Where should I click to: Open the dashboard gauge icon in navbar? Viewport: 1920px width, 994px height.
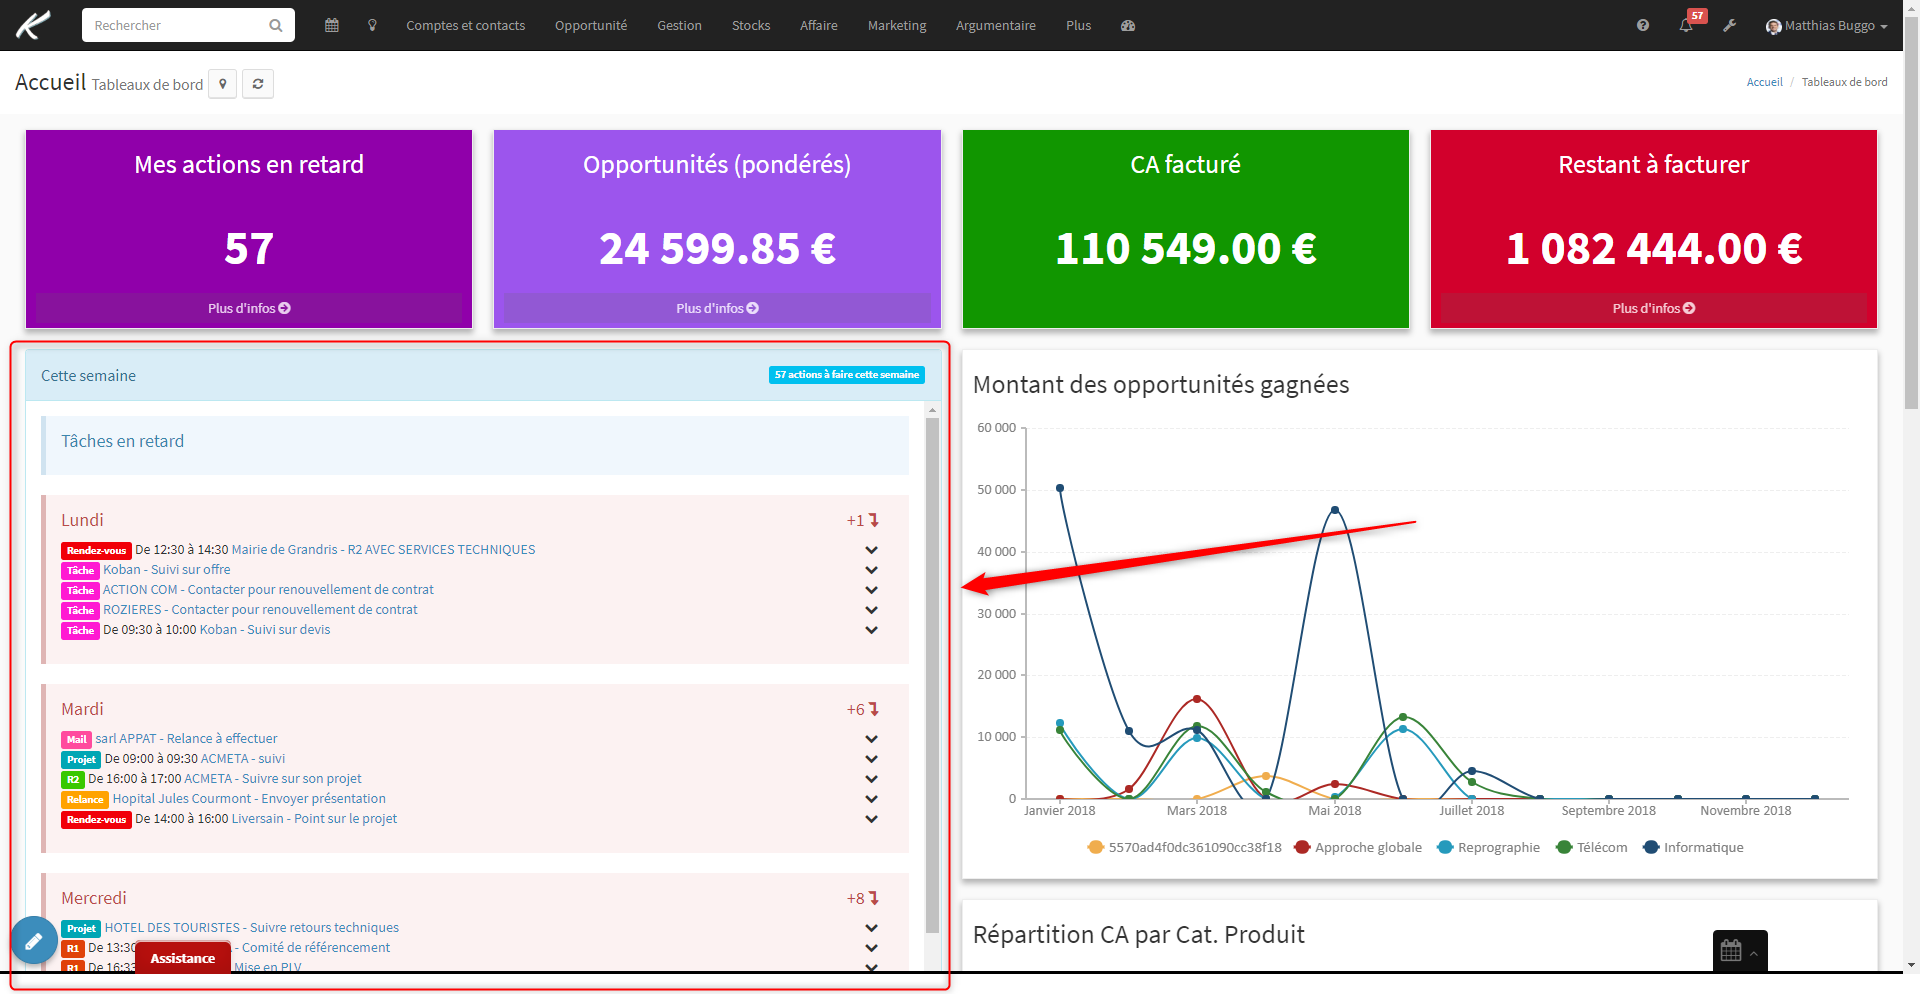(1128, 26)
